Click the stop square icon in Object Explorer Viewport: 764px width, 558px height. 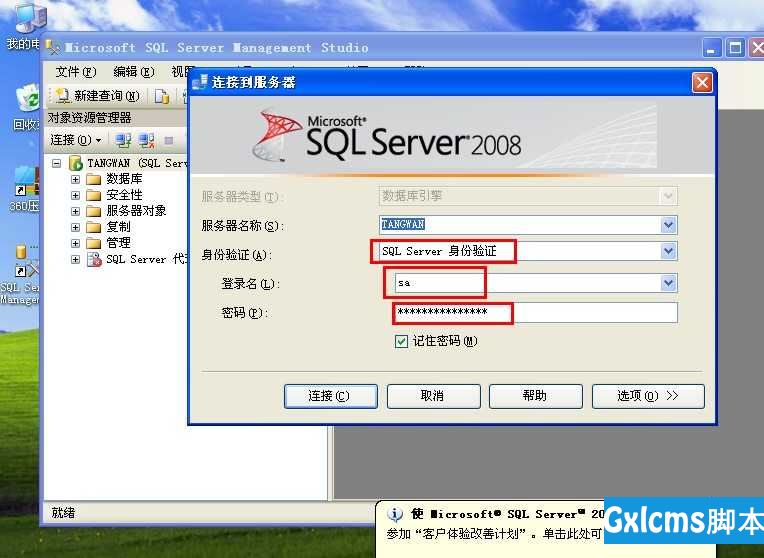[x=169, y=141]
